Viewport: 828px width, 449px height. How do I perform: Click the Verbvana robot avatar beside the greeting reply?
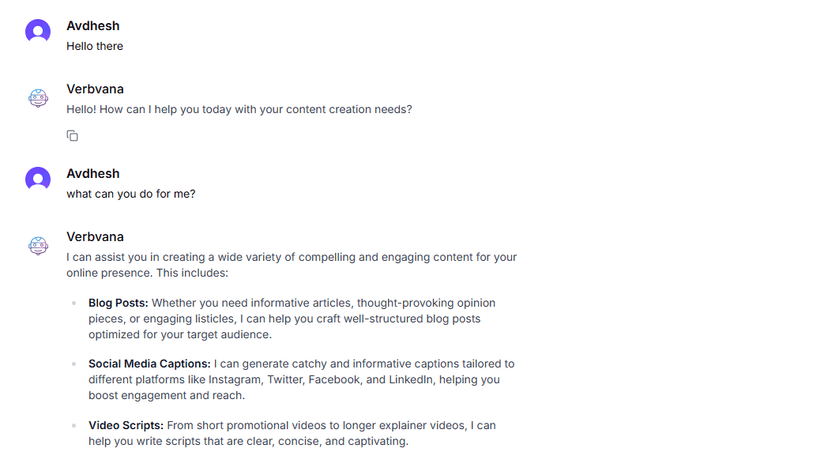(38, 98)
